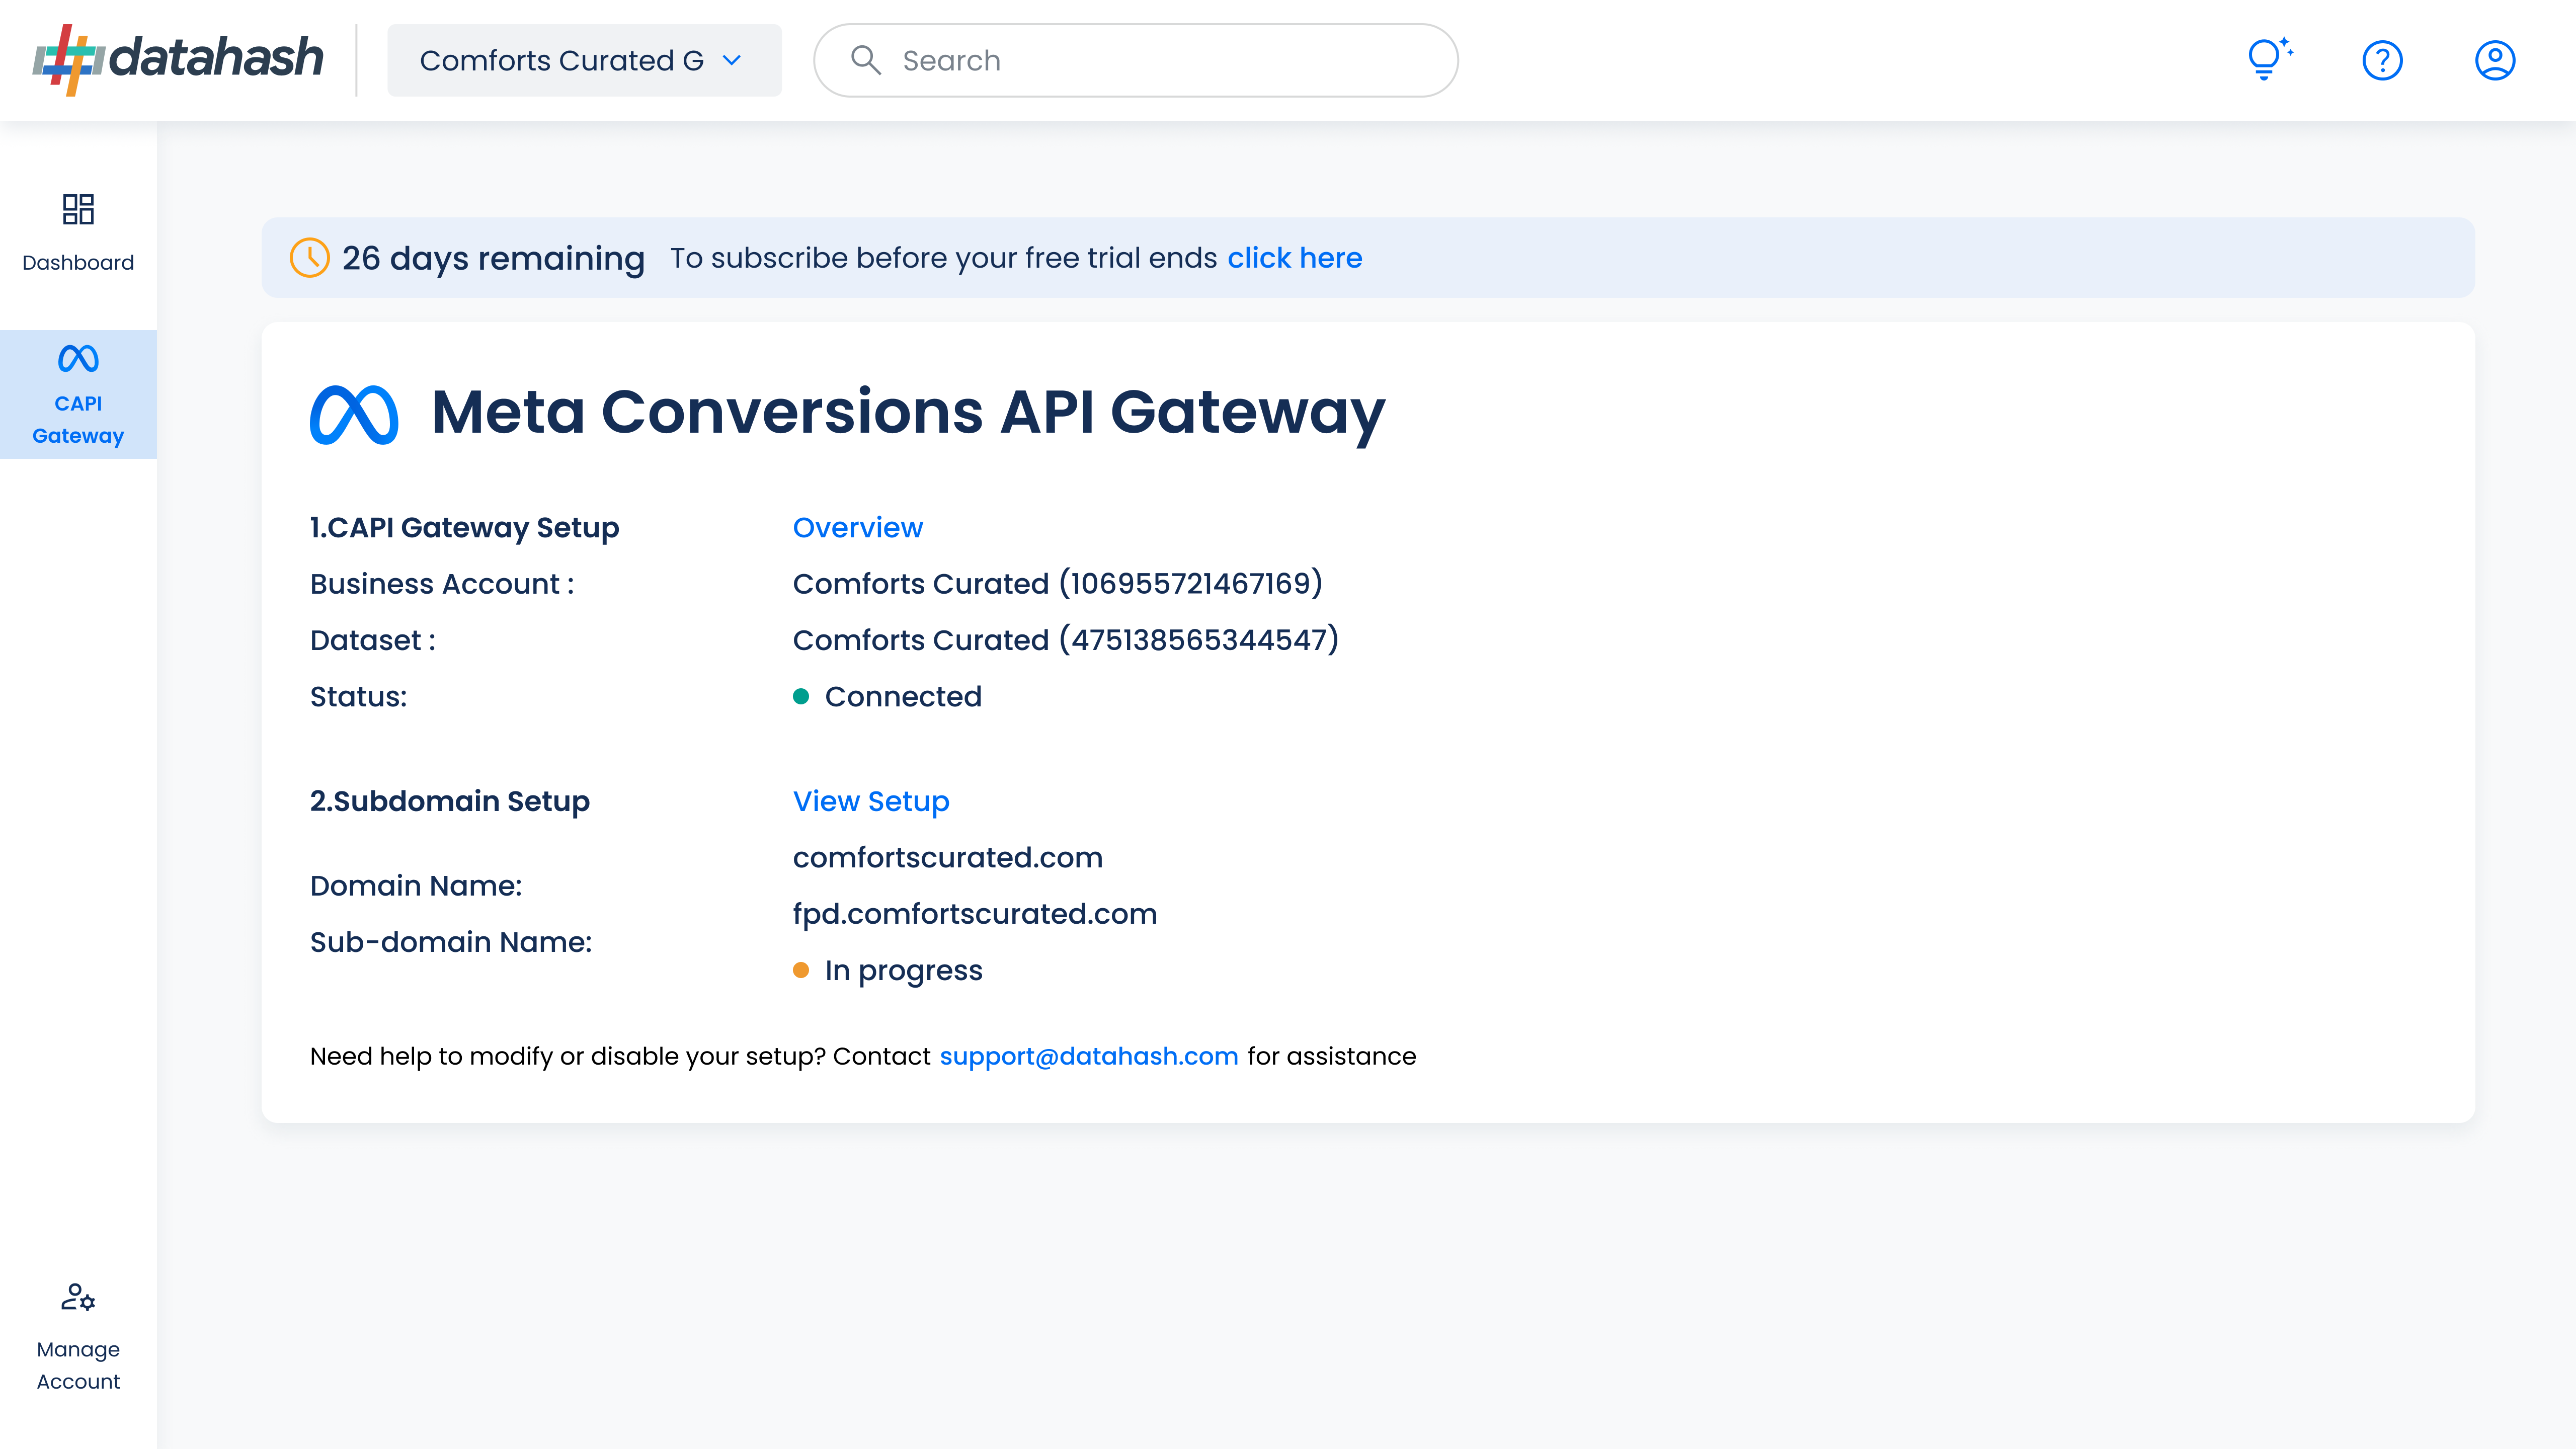Click 'comfortscurated.com' domain value
This screenshot has width=2576, height=1449.
point(947,857)
